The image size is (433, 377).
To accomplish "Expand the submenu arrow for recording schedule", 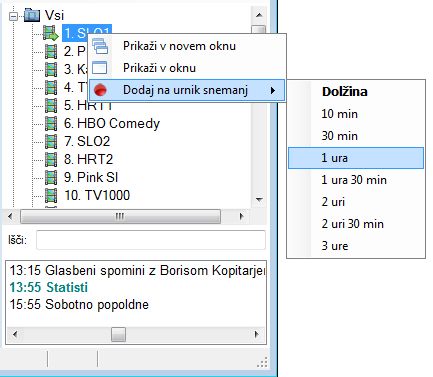I will coord(273,90).
